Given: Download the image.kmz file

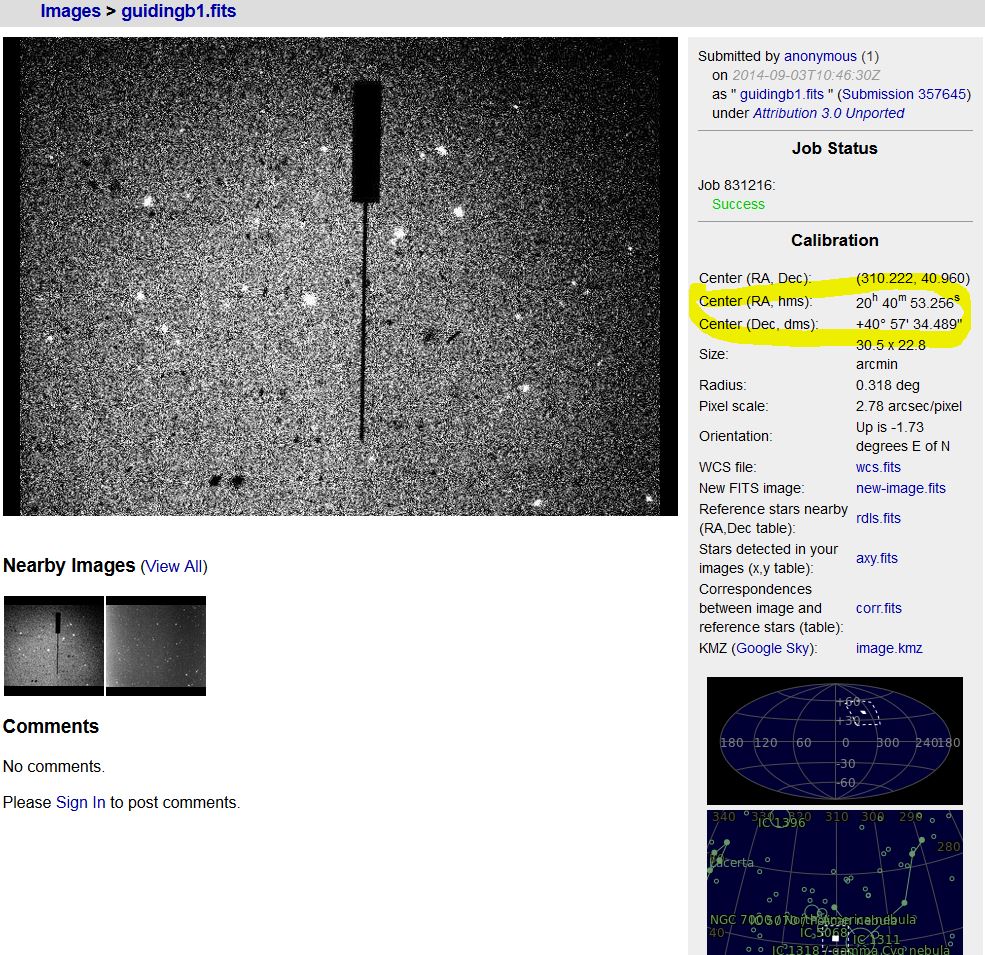Looking at the screenshot, I should tap(889, 648).
